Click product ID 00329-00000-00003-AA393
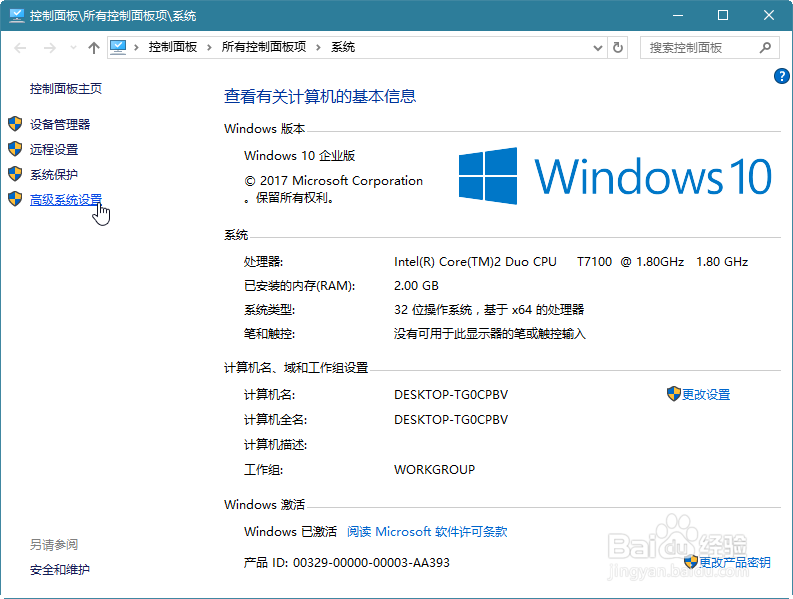Viewport: 793px width, 599px height. [371, 563]
